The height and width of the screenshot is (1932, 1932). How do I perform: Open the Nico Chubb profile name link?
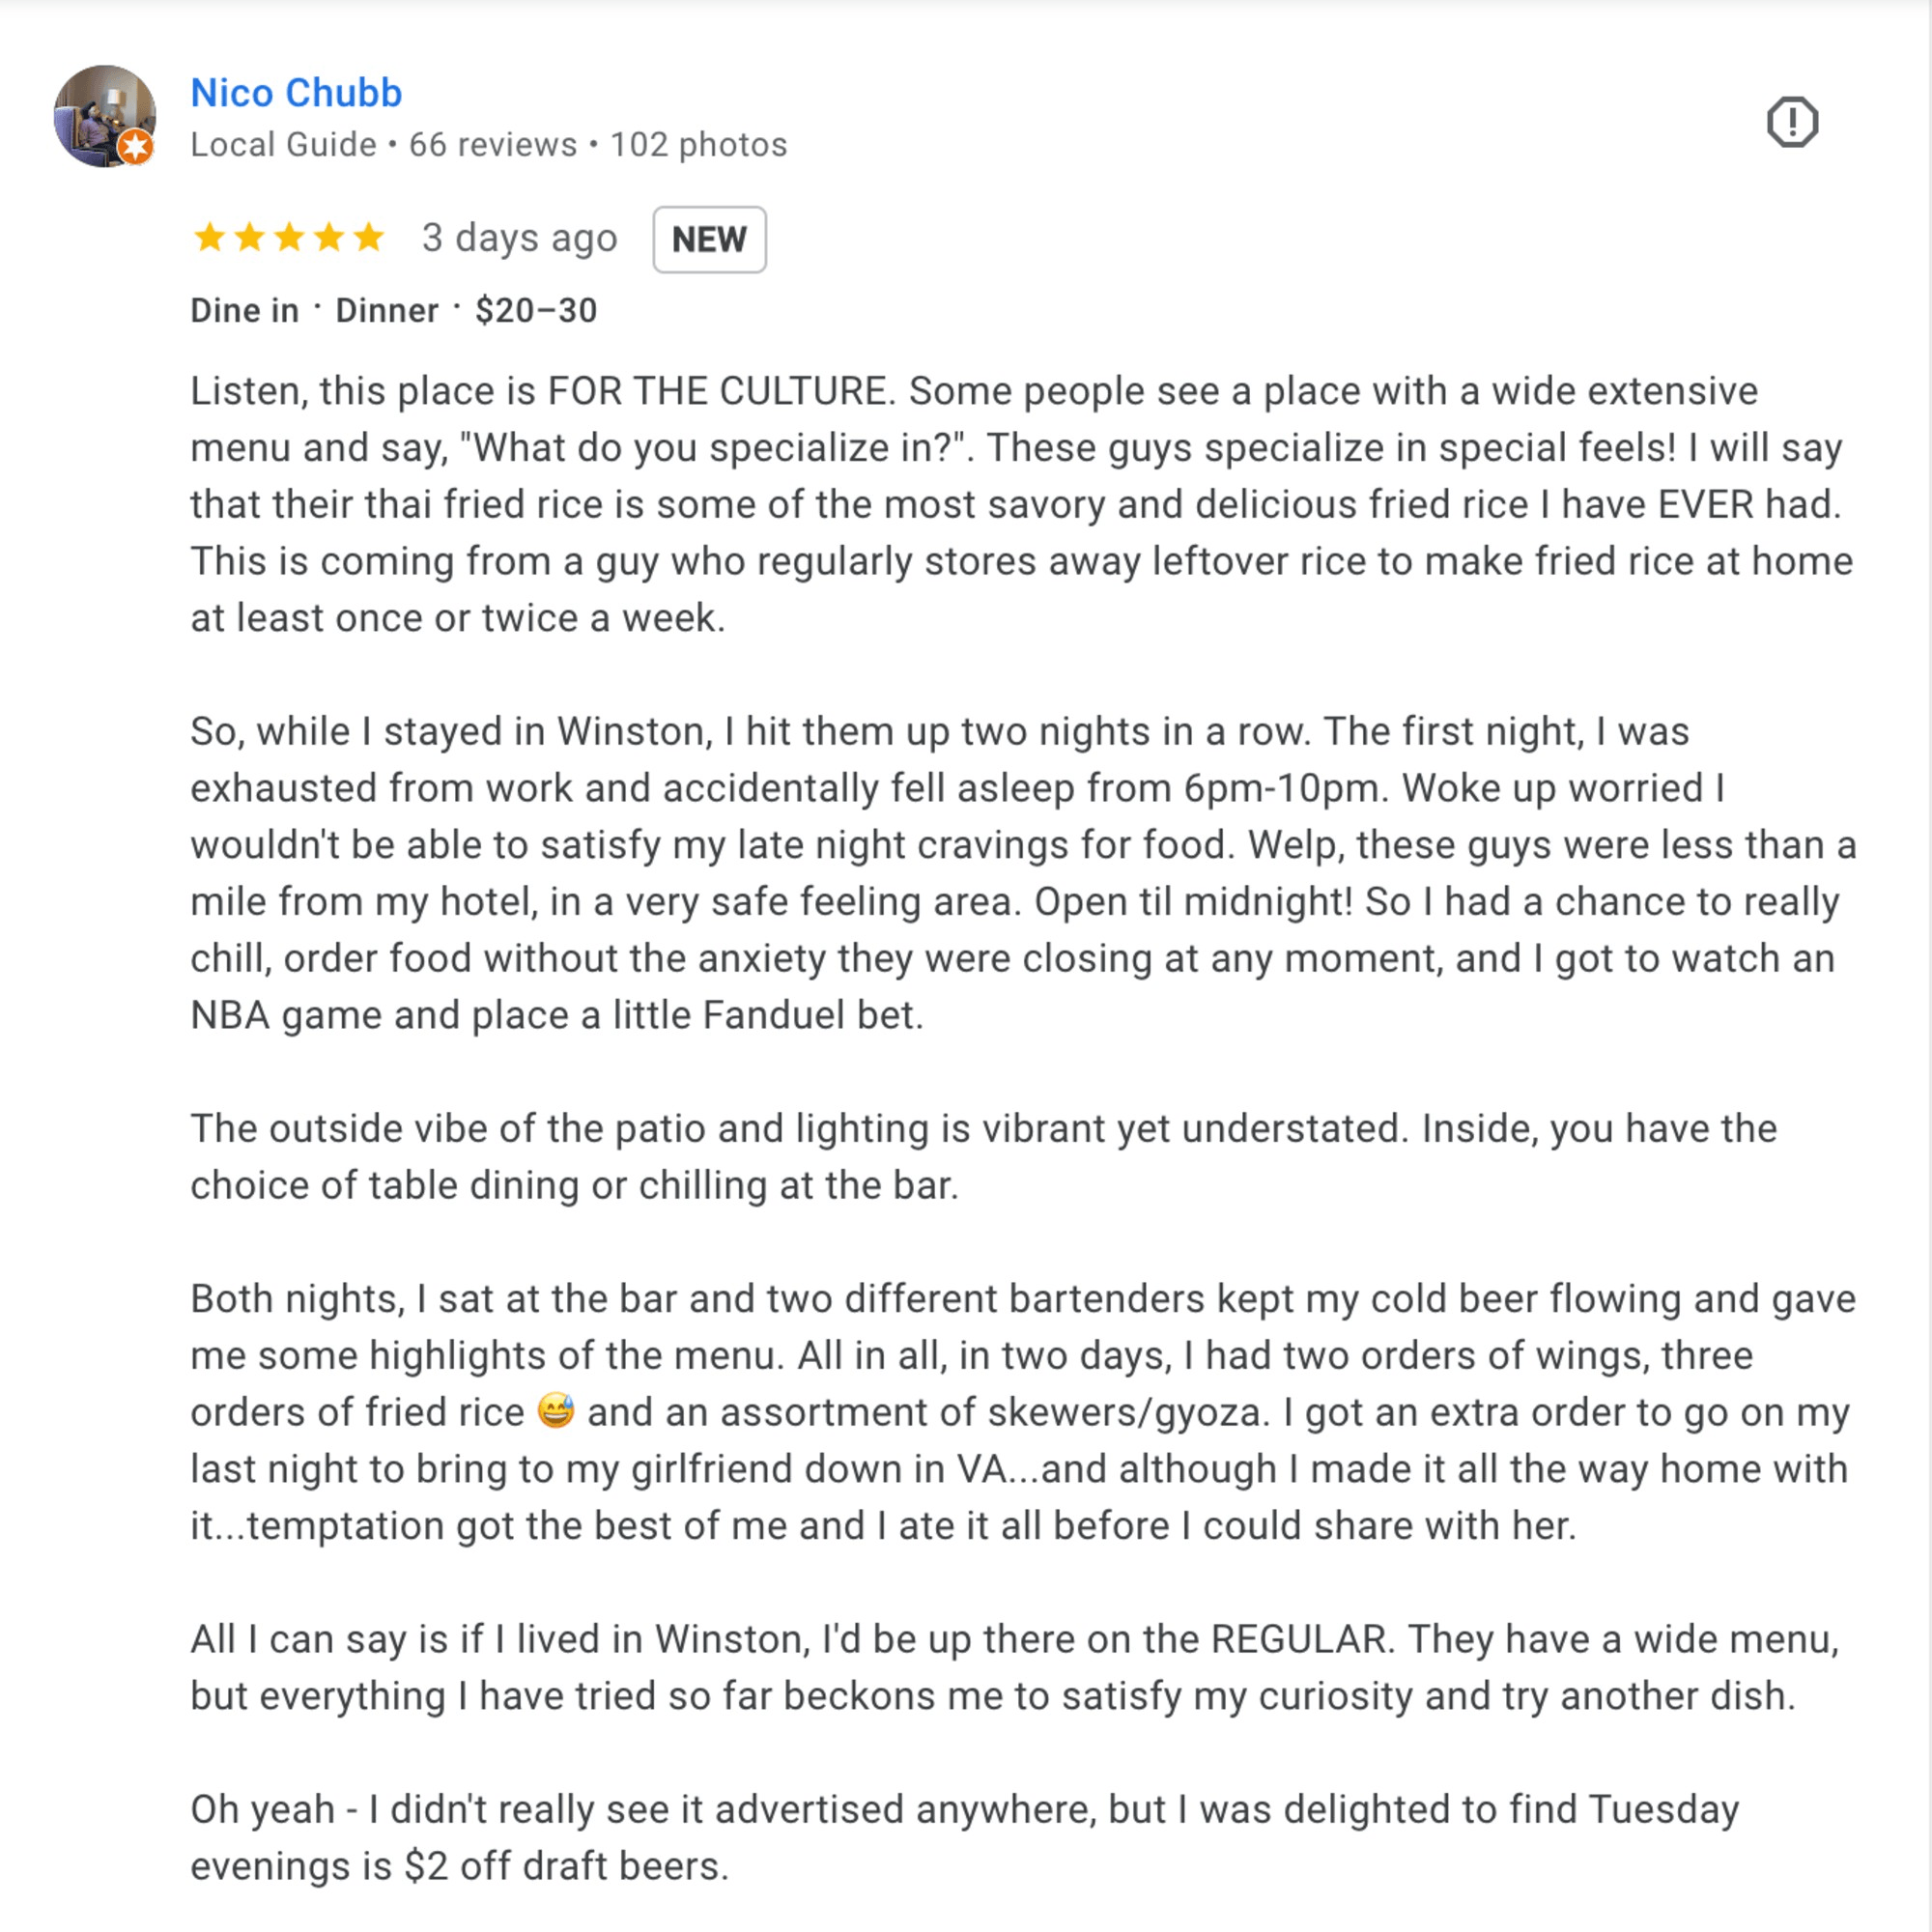tap(296, 93)
